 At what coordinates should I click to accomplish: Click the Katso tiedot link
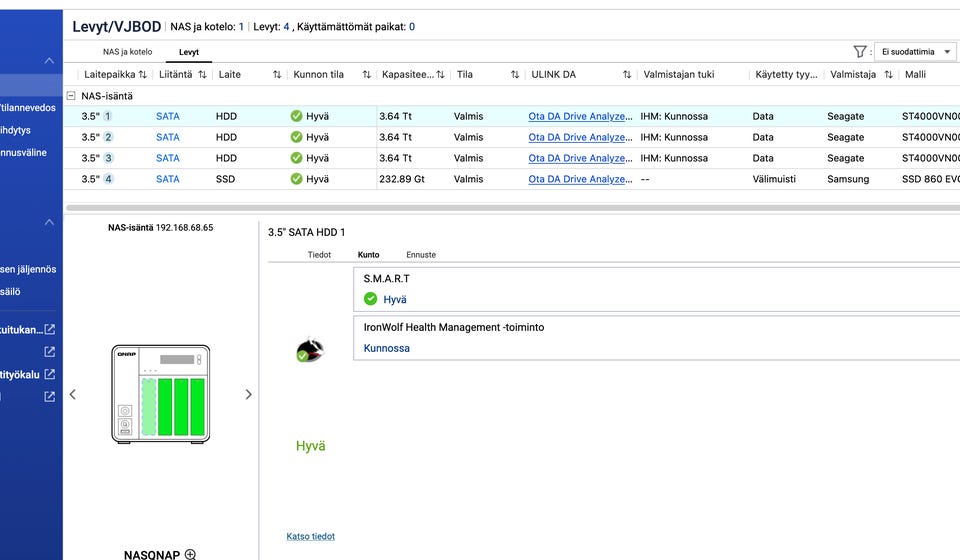[x=310, y=536]
